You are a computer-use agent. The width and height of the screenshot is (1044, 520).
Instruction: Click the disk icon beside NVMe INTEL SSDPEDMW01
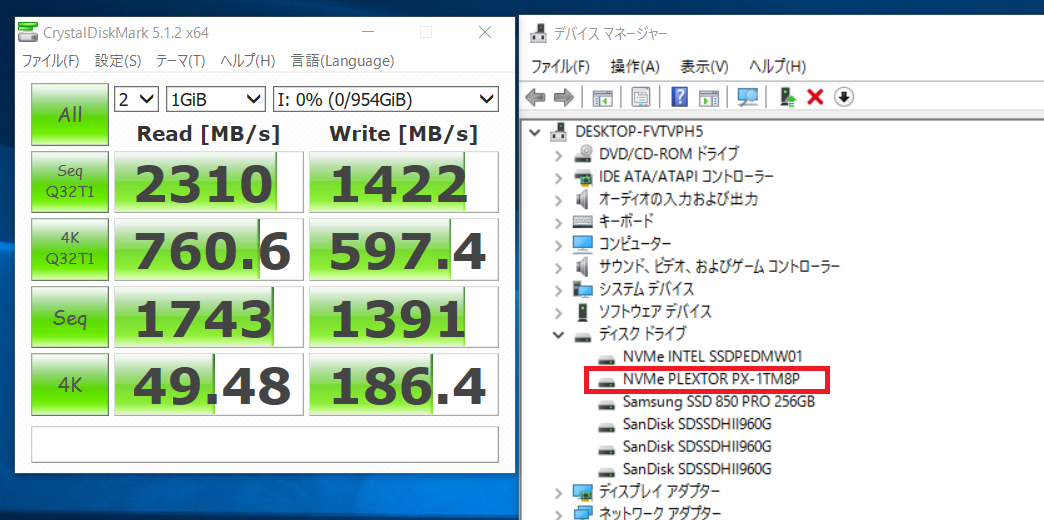point(607,358)
